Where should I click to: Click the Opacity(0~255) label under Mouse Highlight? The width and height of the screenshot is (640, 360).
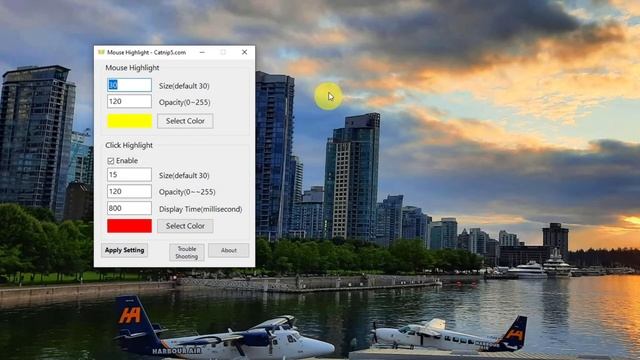coord(184,102)
